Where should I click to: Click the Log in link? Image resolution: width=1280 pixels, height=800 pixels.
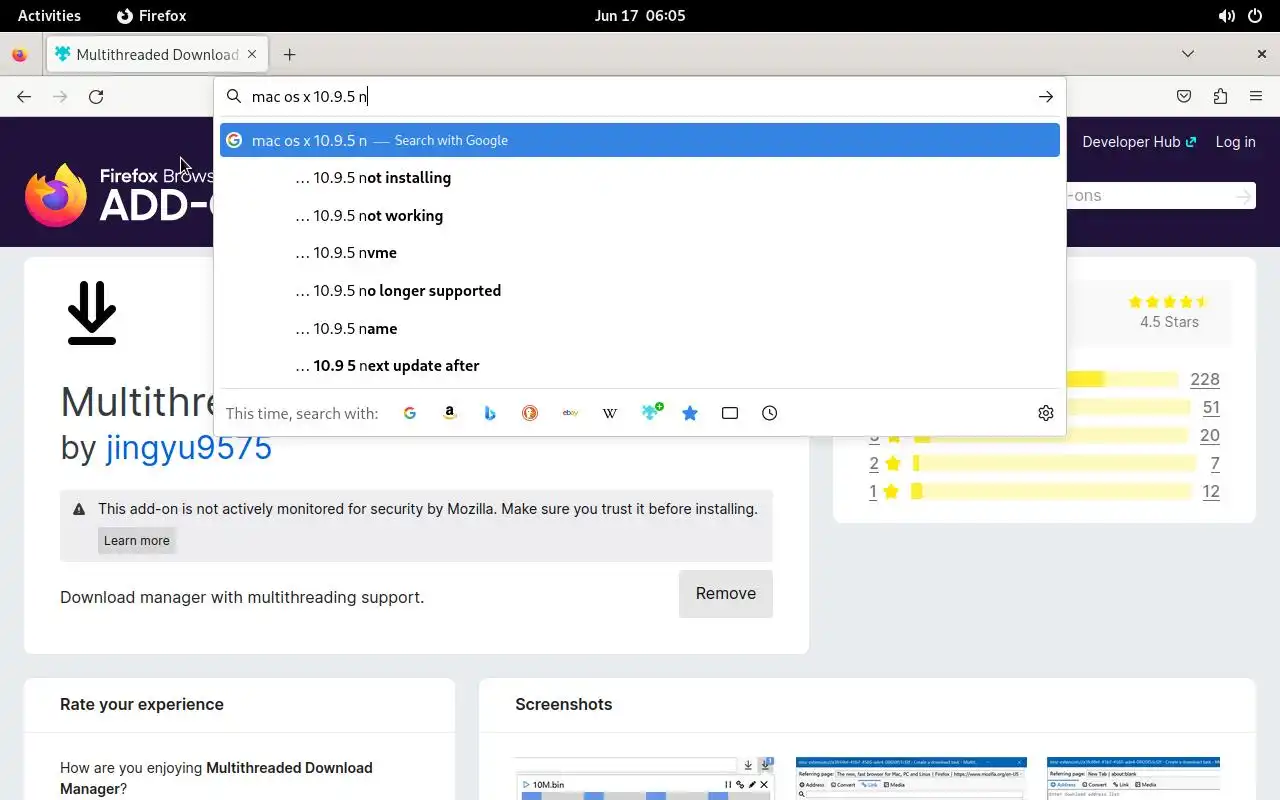point(1236,142)
